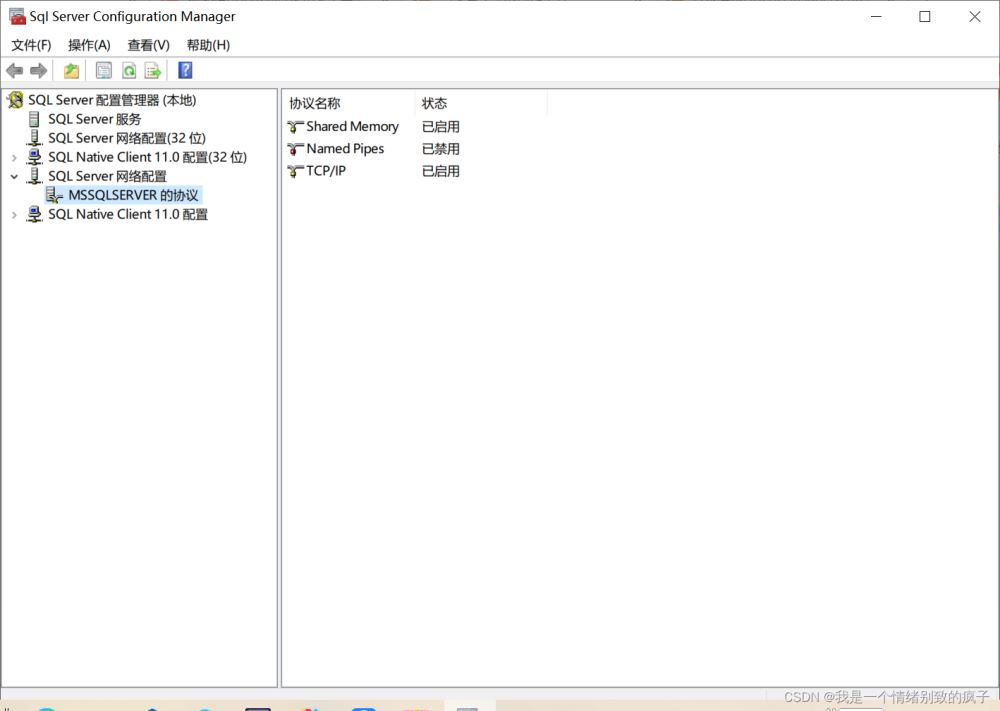Select SQL Native Client 11.0 配置(32 位) label

tap(147, 157)
